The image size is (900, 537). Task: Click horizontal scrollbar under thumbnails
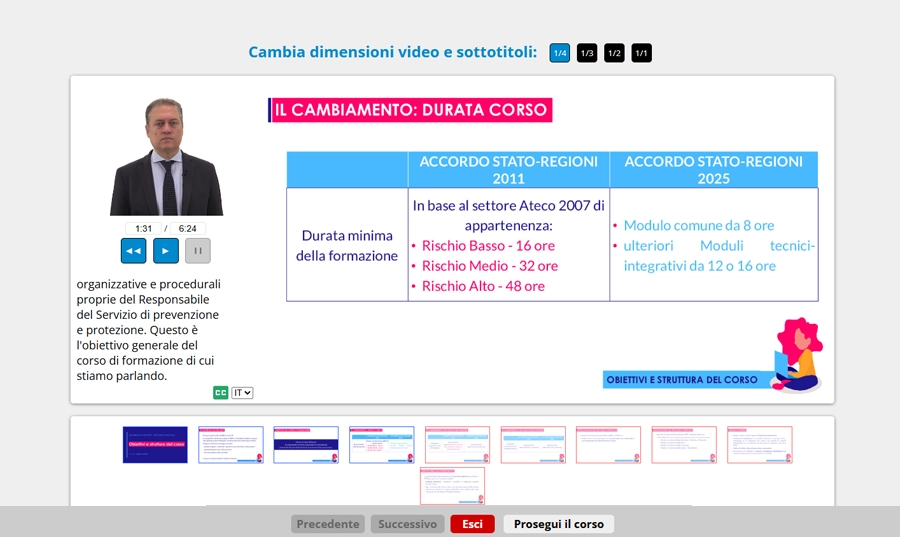[x=448, y=505]
